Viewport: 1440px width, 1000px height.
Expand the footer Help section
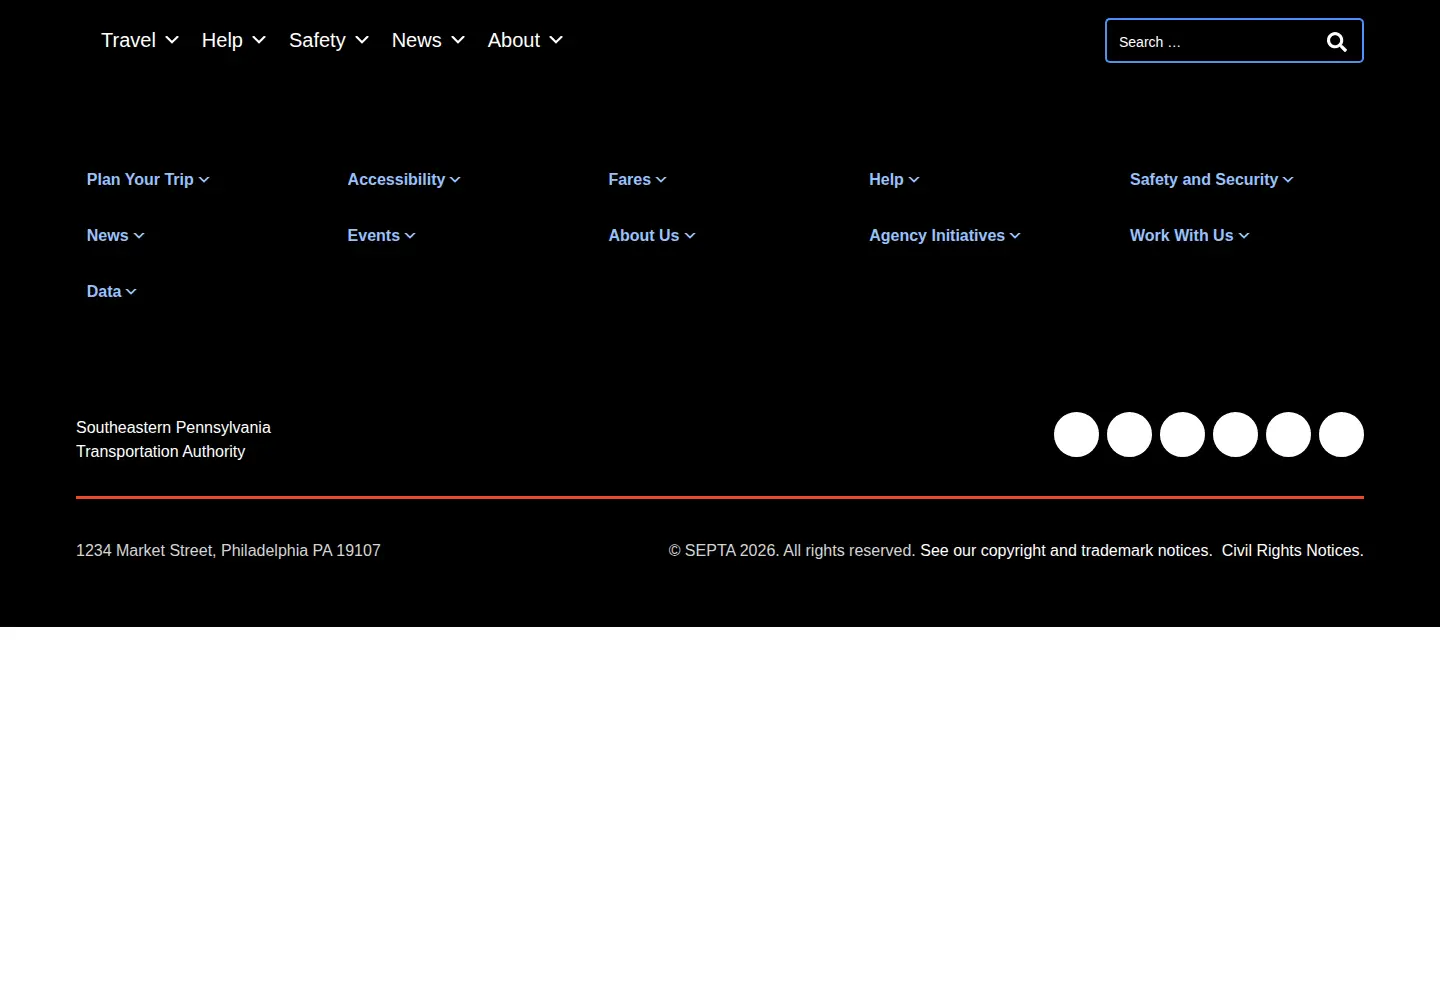point(894,180)
